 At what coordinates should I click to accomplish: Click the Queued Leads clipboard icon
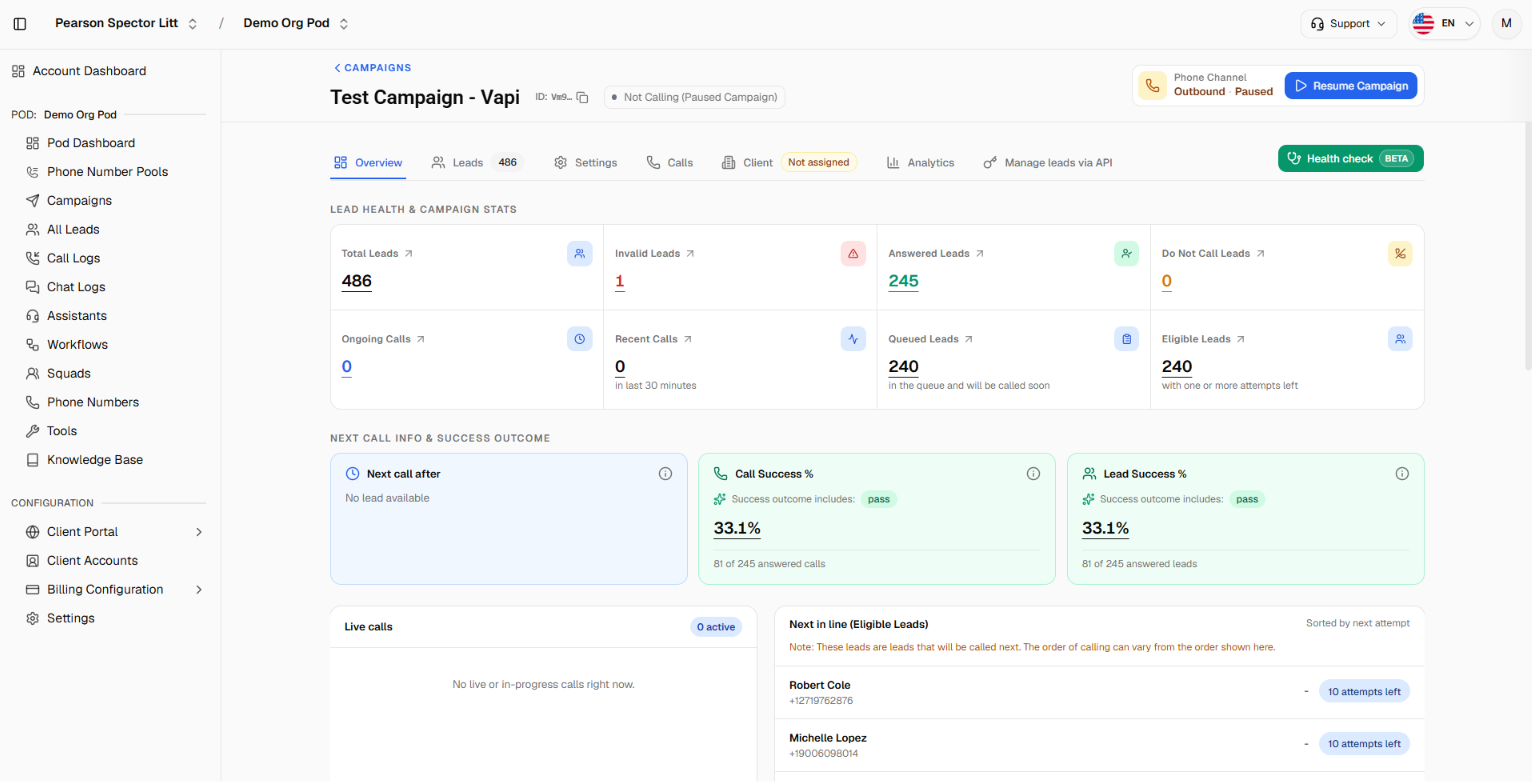[x=1127, y=339]
